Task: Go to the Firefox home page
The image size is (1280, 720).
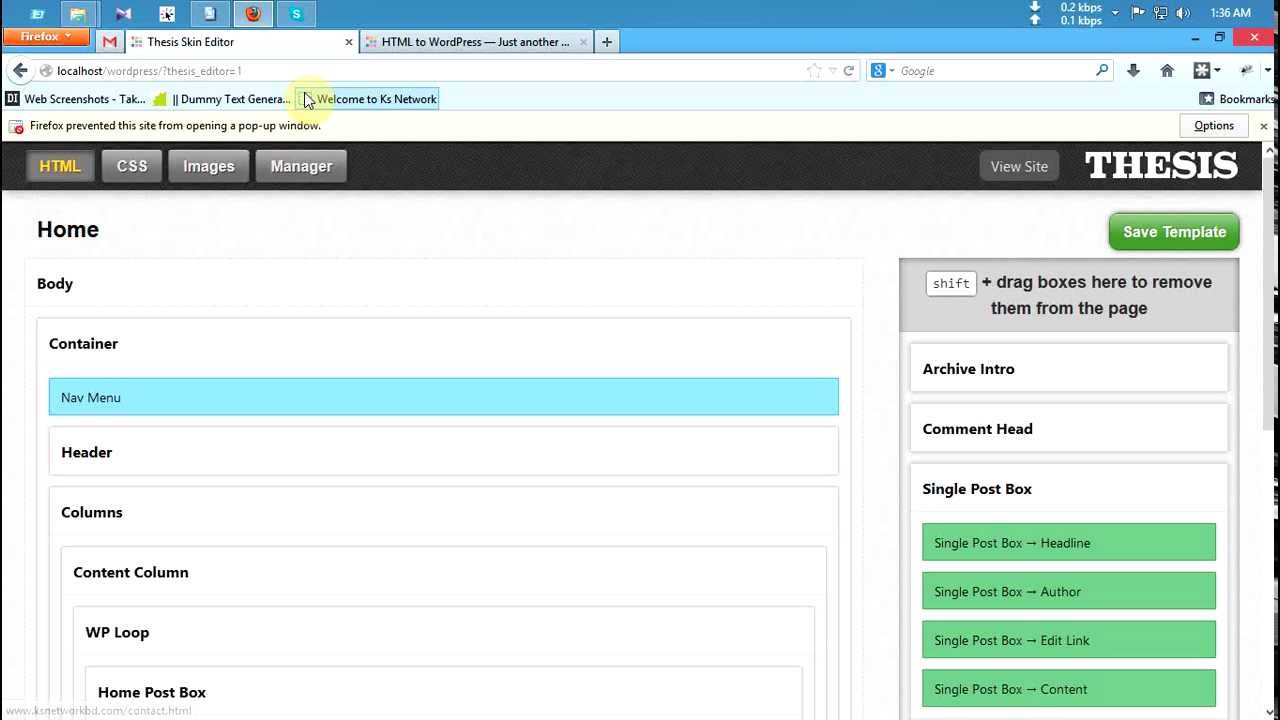Action: click(x=1167, y=71)
